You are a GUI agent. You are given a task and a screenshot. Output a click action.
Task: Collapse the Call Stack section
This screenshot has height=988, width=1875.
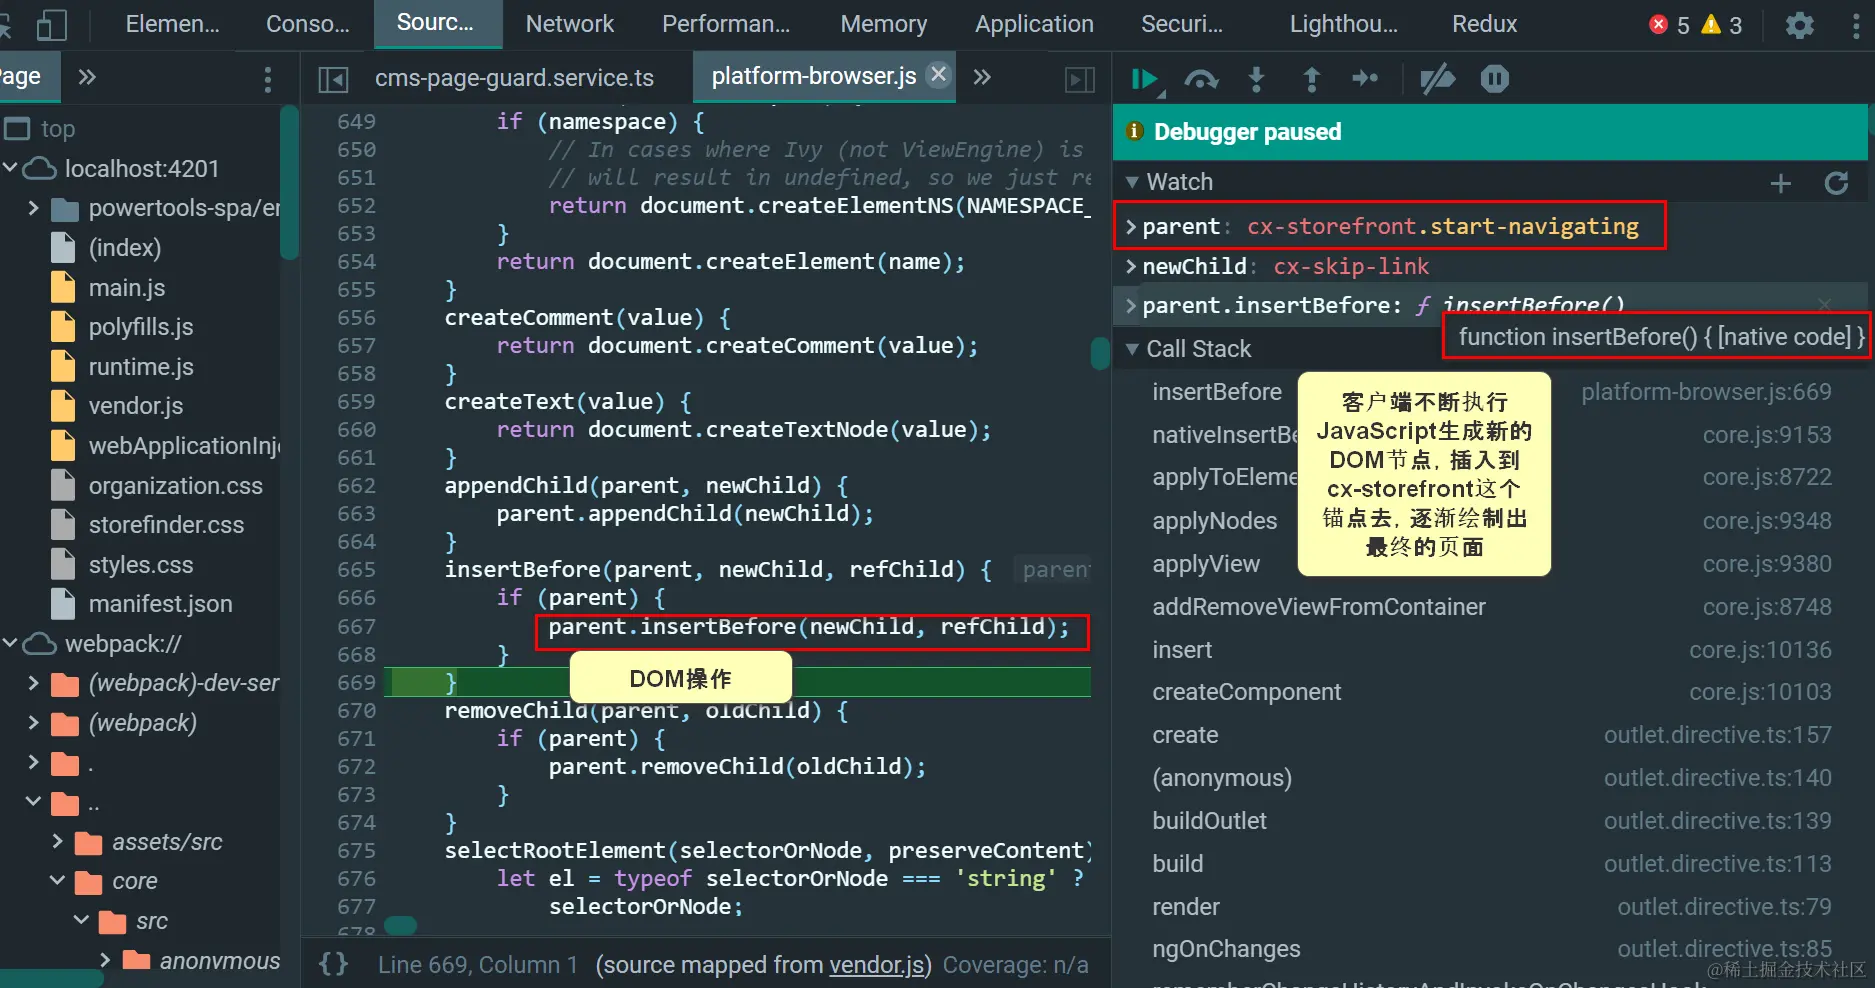[1132, 349]
